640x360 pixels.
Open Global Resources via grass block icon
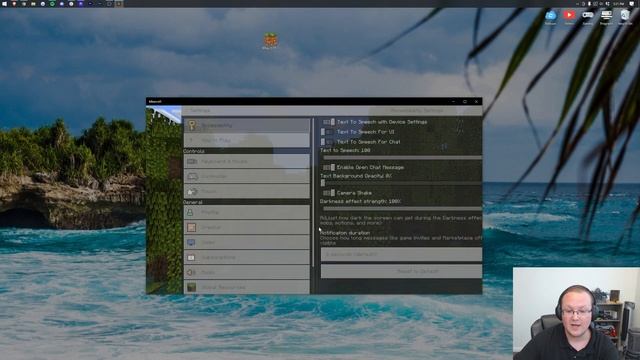point(191,287)
